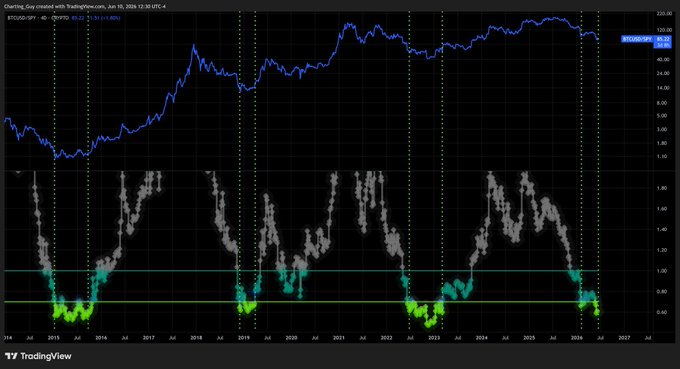Screen dimensions: 680x369
Task: Click the 120.00 price axis label
Action: [x=664, y=30]
